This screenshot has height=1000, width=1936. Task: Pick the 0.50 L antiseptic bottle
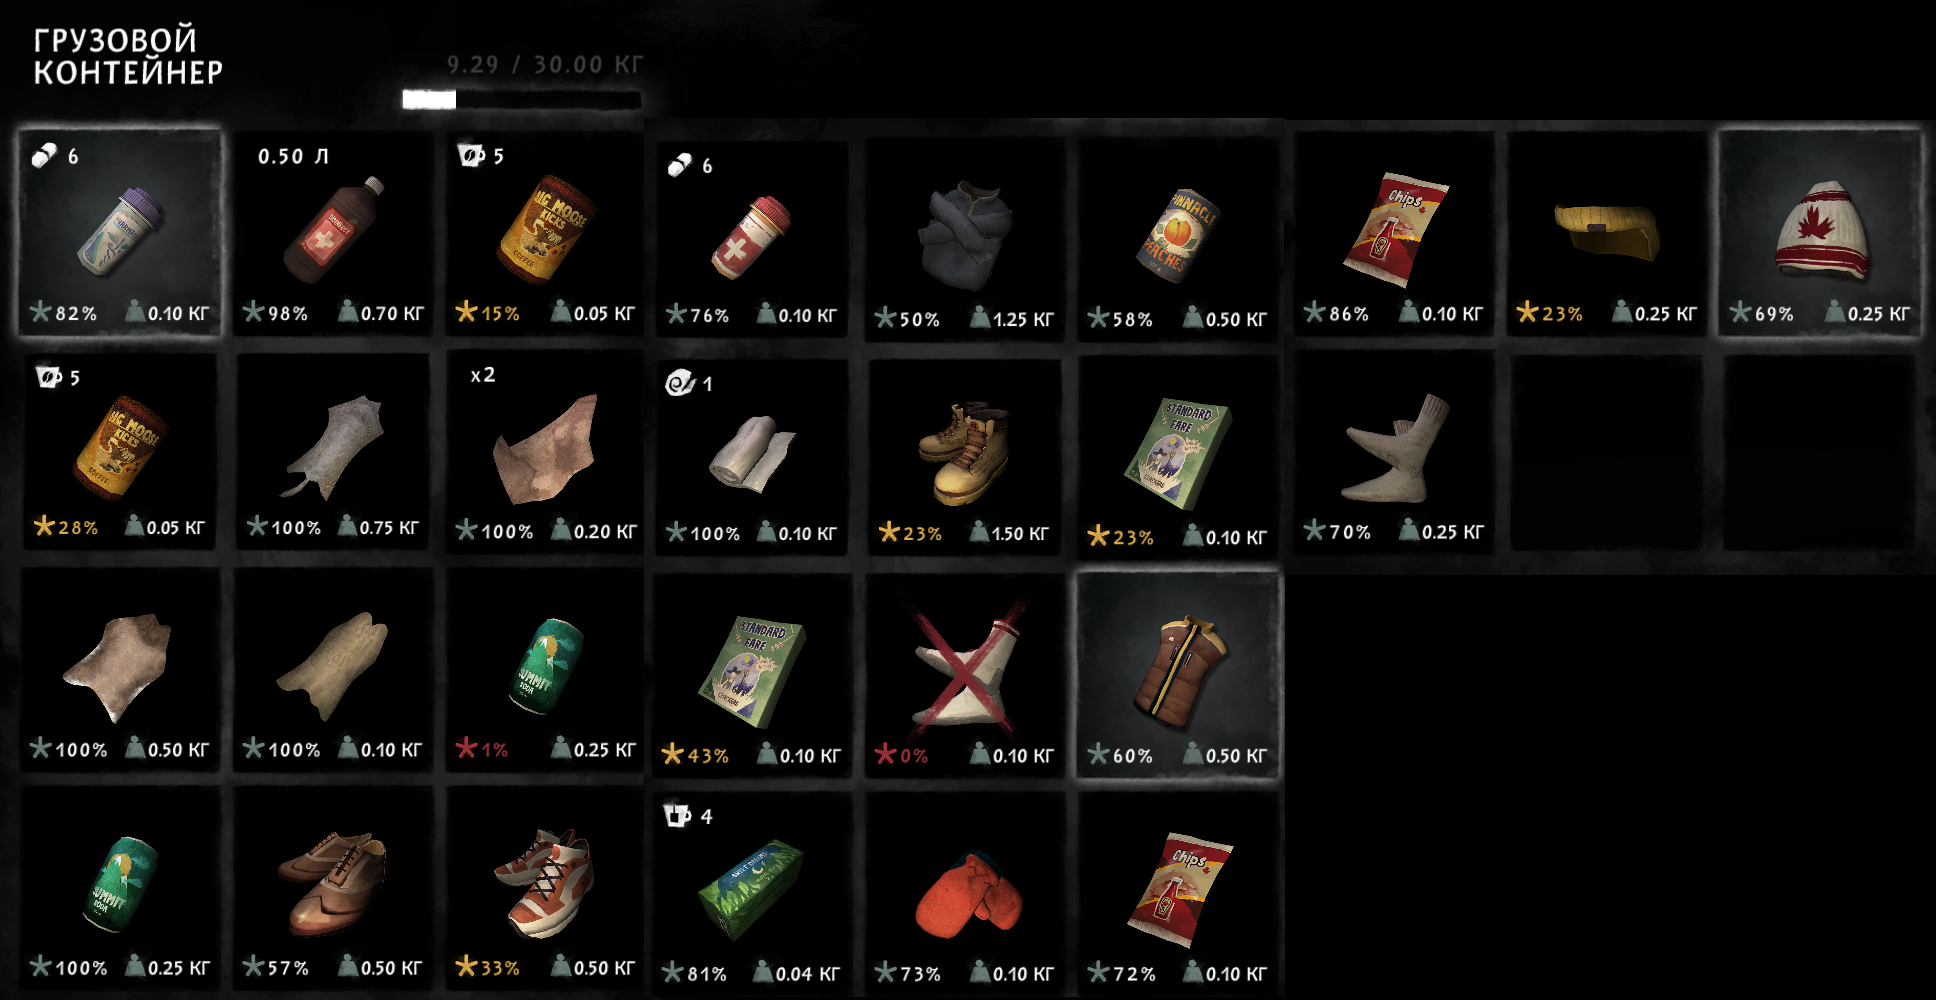333,233
